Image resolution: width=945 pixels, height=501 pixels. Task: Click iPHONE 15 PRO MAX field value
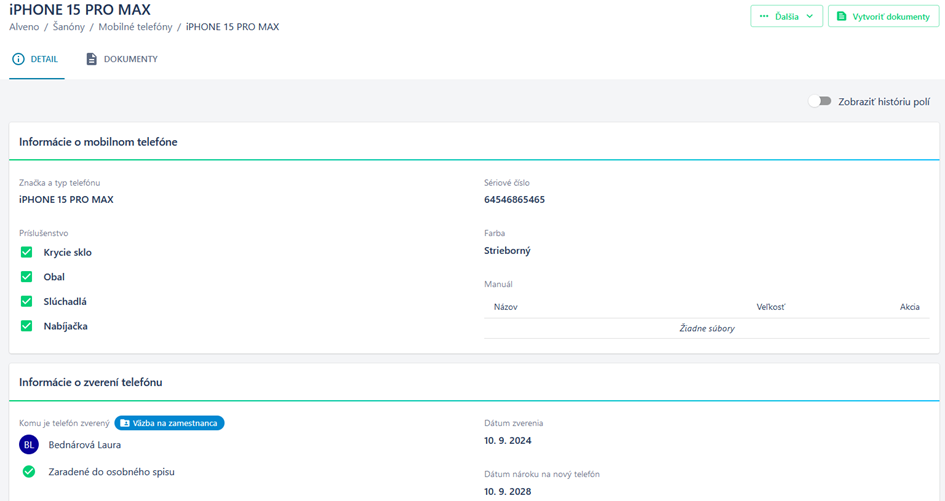[x=66, y=200]
